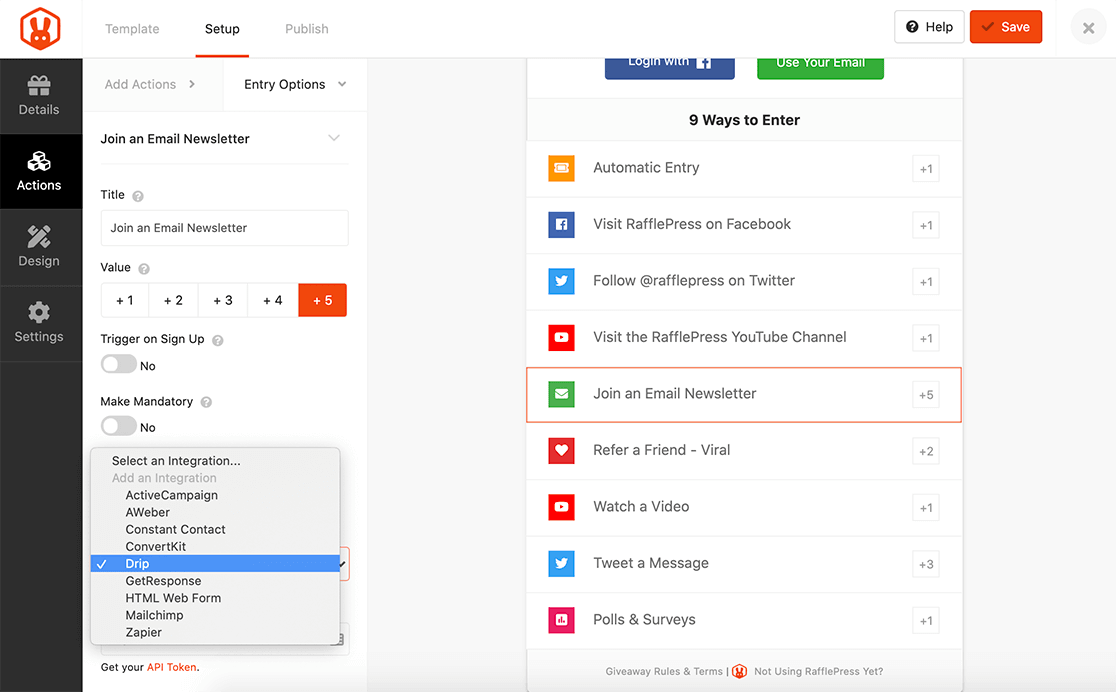The image size is (1116, 692).
Task: Click the YouTube icon for Visit Channel entry
Action: (x=562, y=337)
